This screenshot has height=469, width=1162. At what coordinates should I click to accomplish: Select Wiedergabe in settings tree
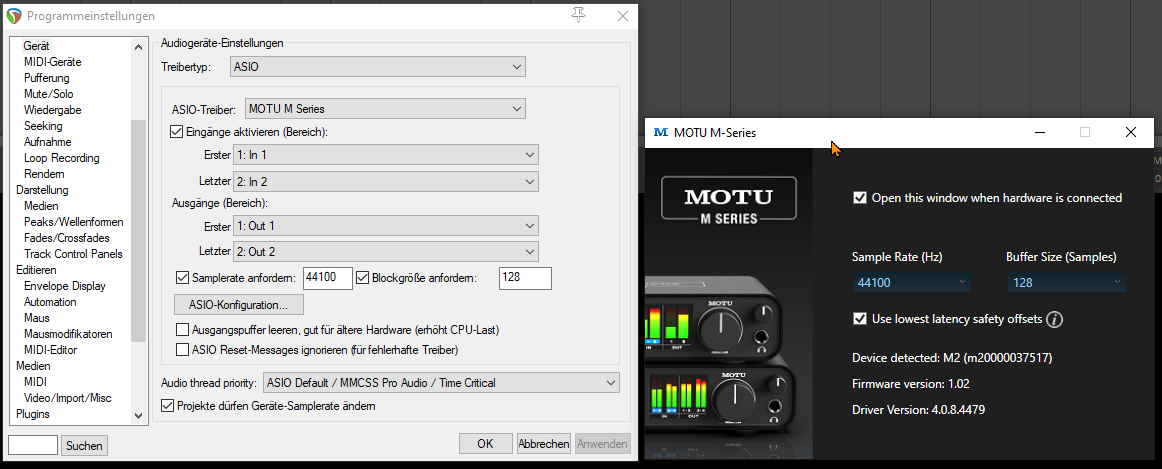point(53,110)
